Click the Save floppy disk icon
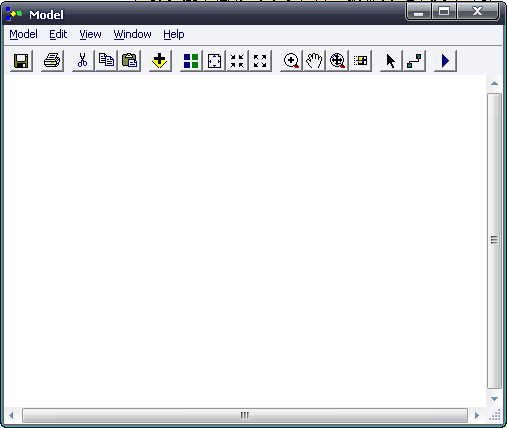Viewport: 507px width, 428px height. click(x=21, y=61)
